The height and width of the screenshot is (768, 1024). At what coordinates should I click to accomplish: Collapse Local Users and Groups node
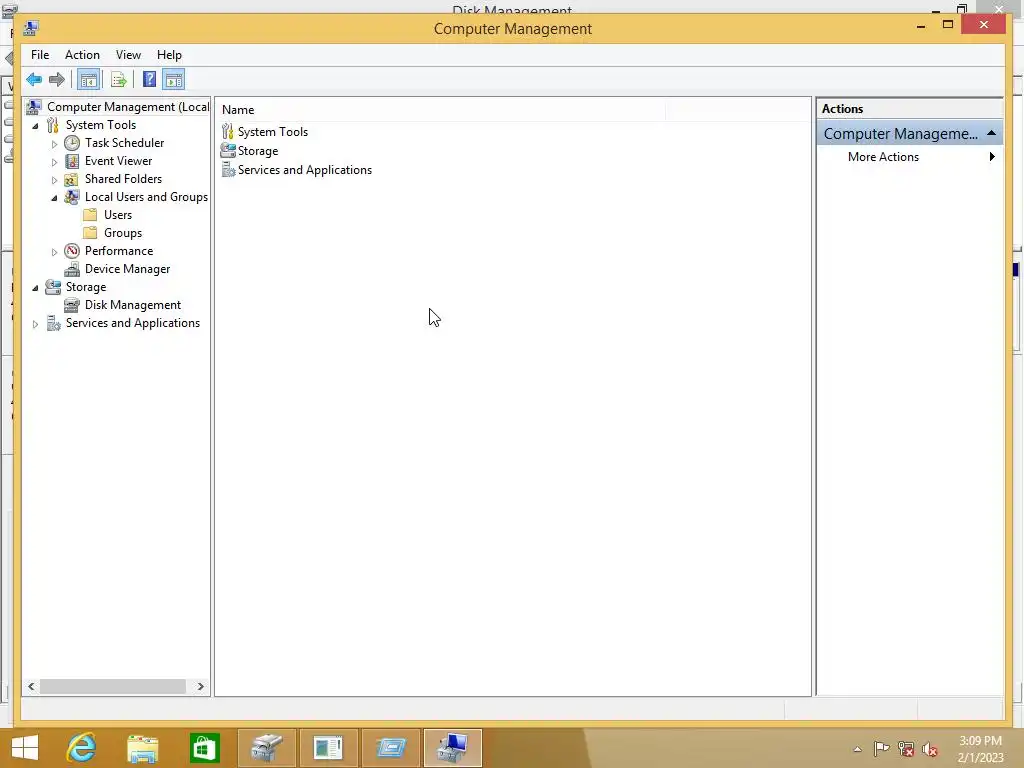(x=54, y=198)
